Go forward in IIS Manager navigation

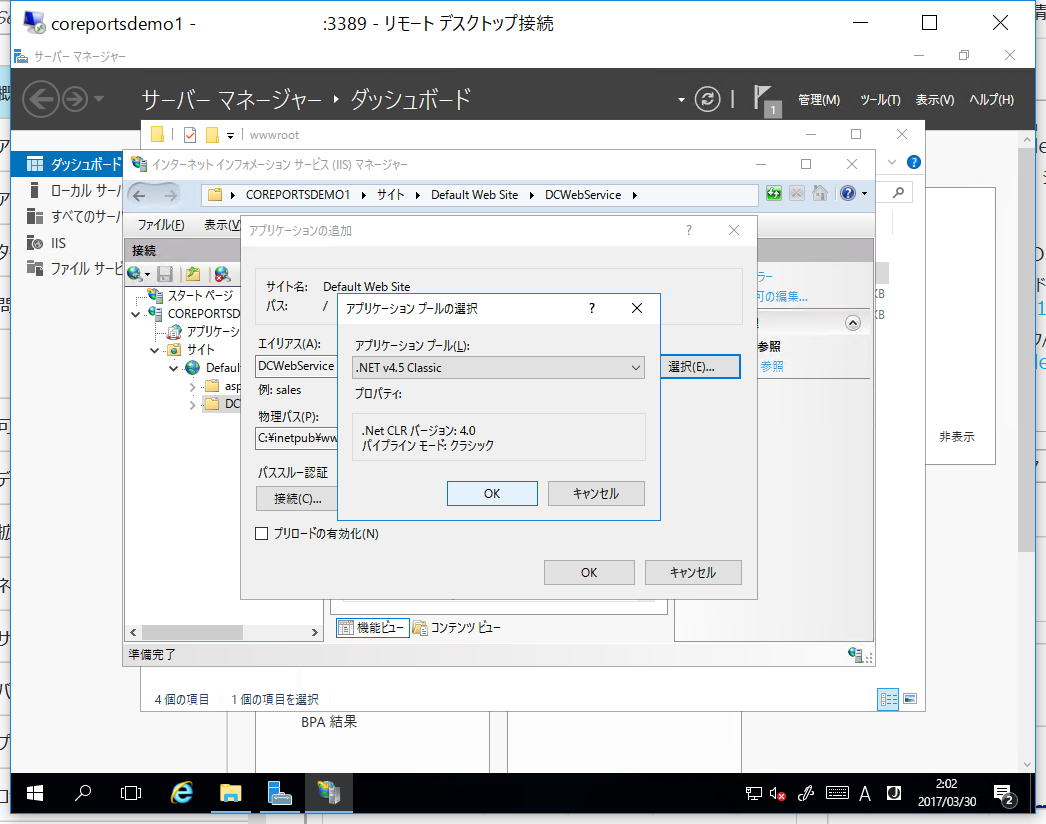[x=170, y=195]
